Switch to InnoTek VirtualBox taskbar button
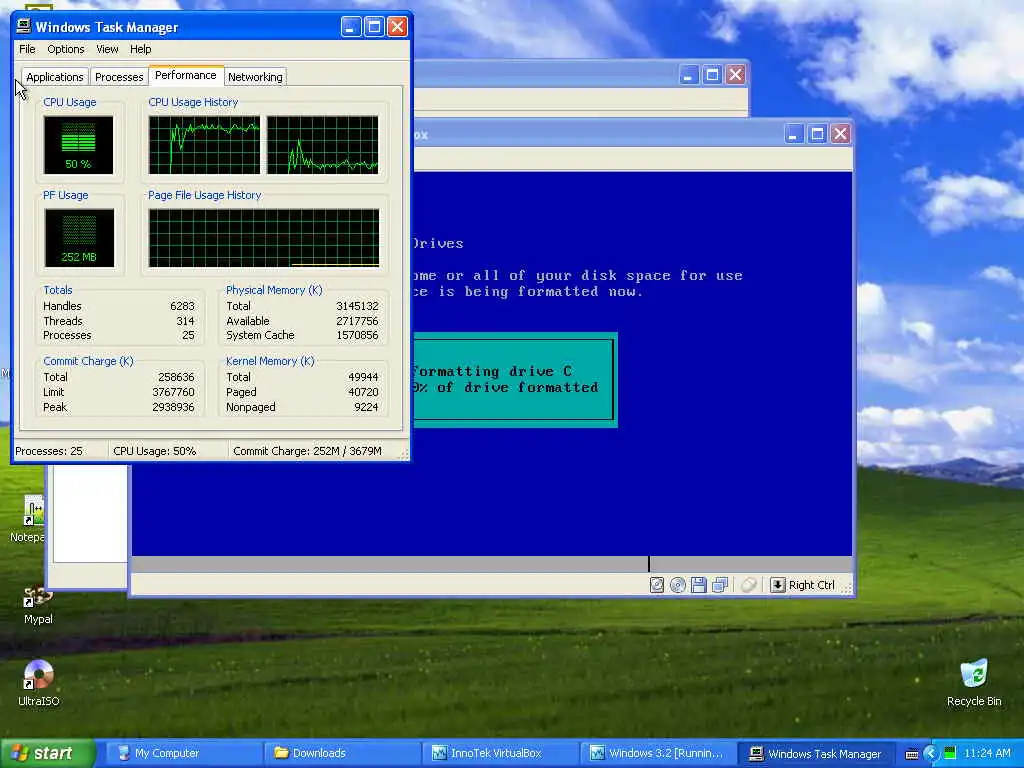Screen dimensions: 1024x768 [x=500, y=753]
